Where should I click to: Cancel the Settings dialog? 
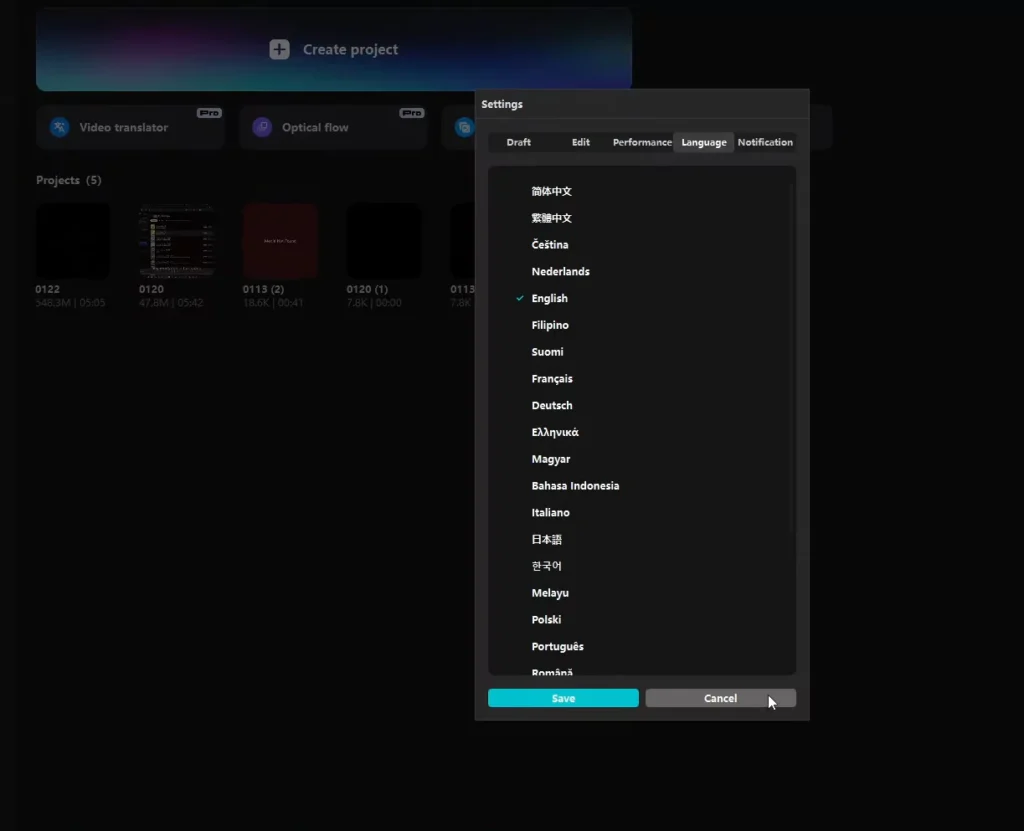click(720, 698)
